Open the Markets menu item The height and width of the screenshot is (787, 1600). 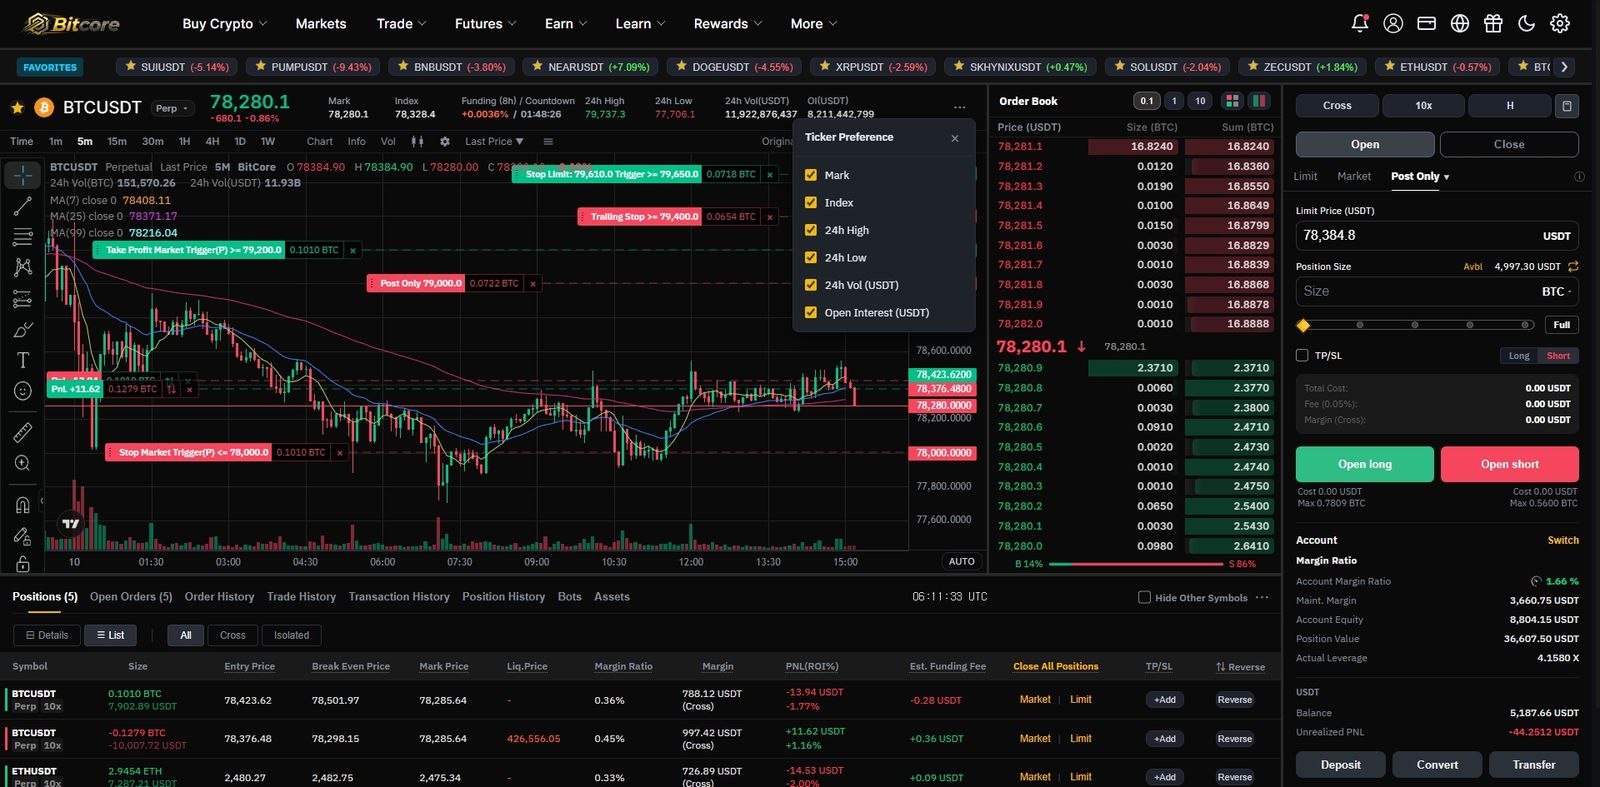pos(321,23)
